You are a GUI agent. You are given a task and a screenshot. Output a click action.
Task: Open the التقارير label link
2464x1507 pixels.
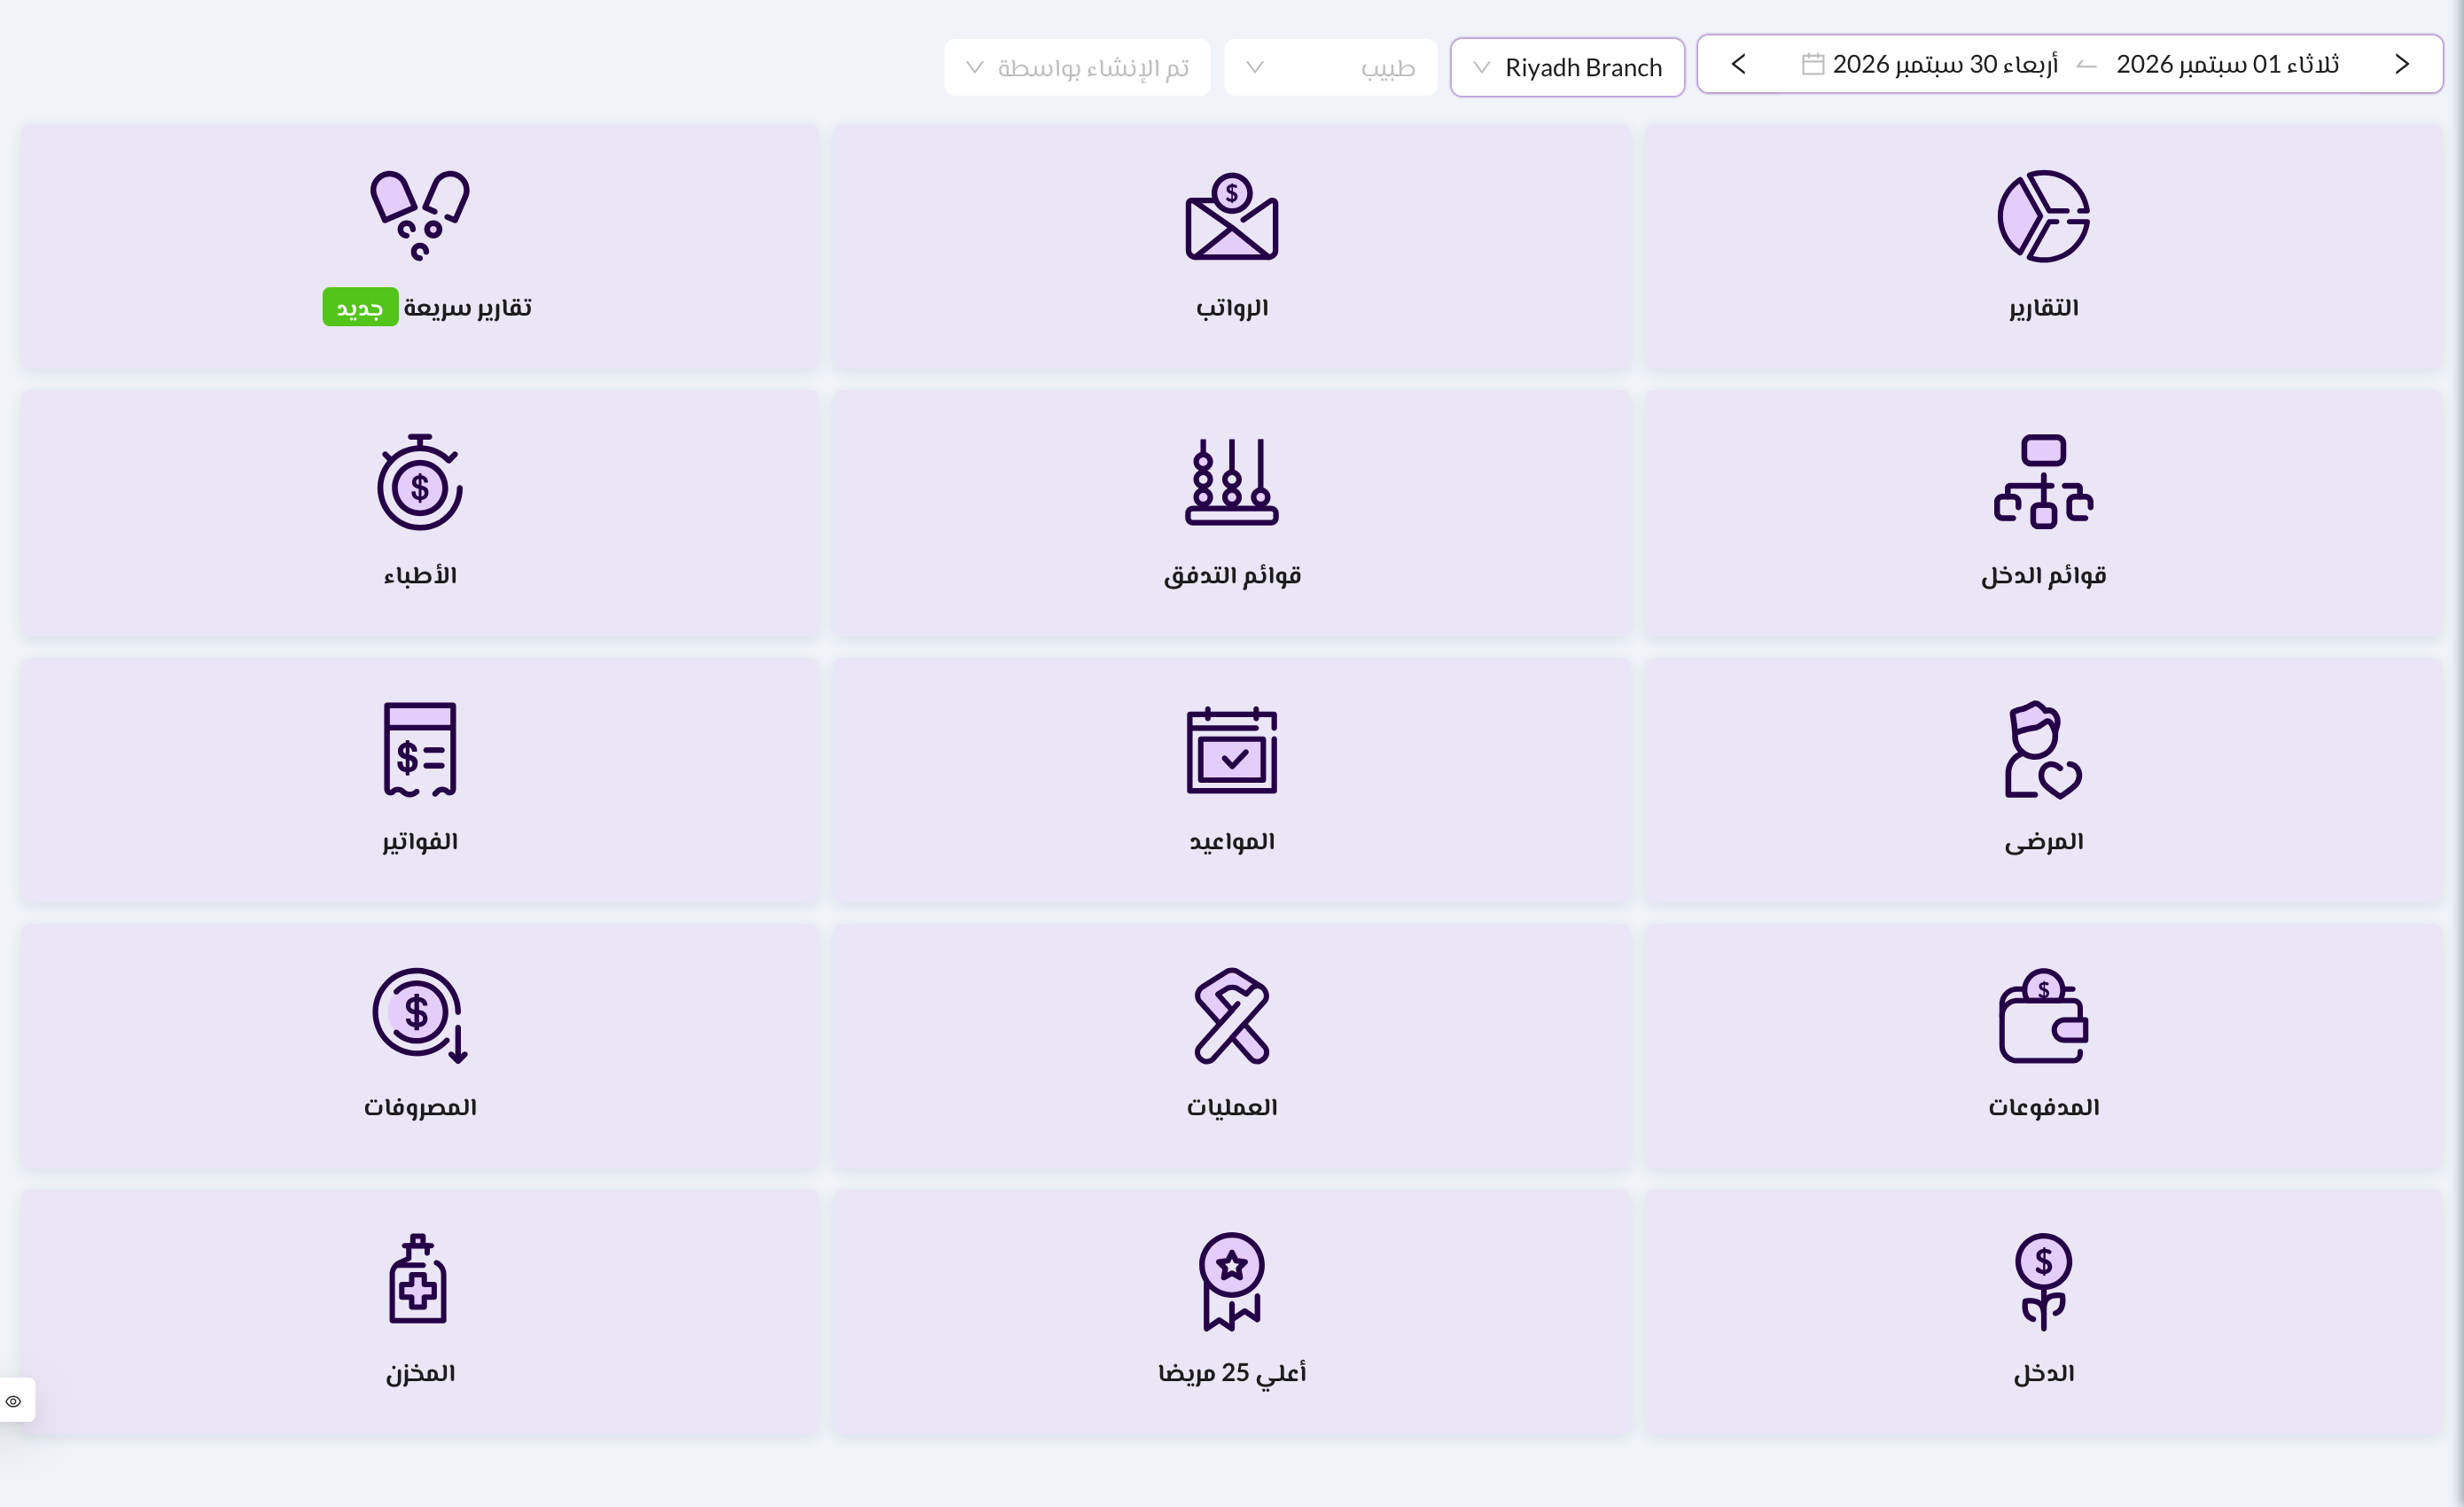pos(2043,308)
